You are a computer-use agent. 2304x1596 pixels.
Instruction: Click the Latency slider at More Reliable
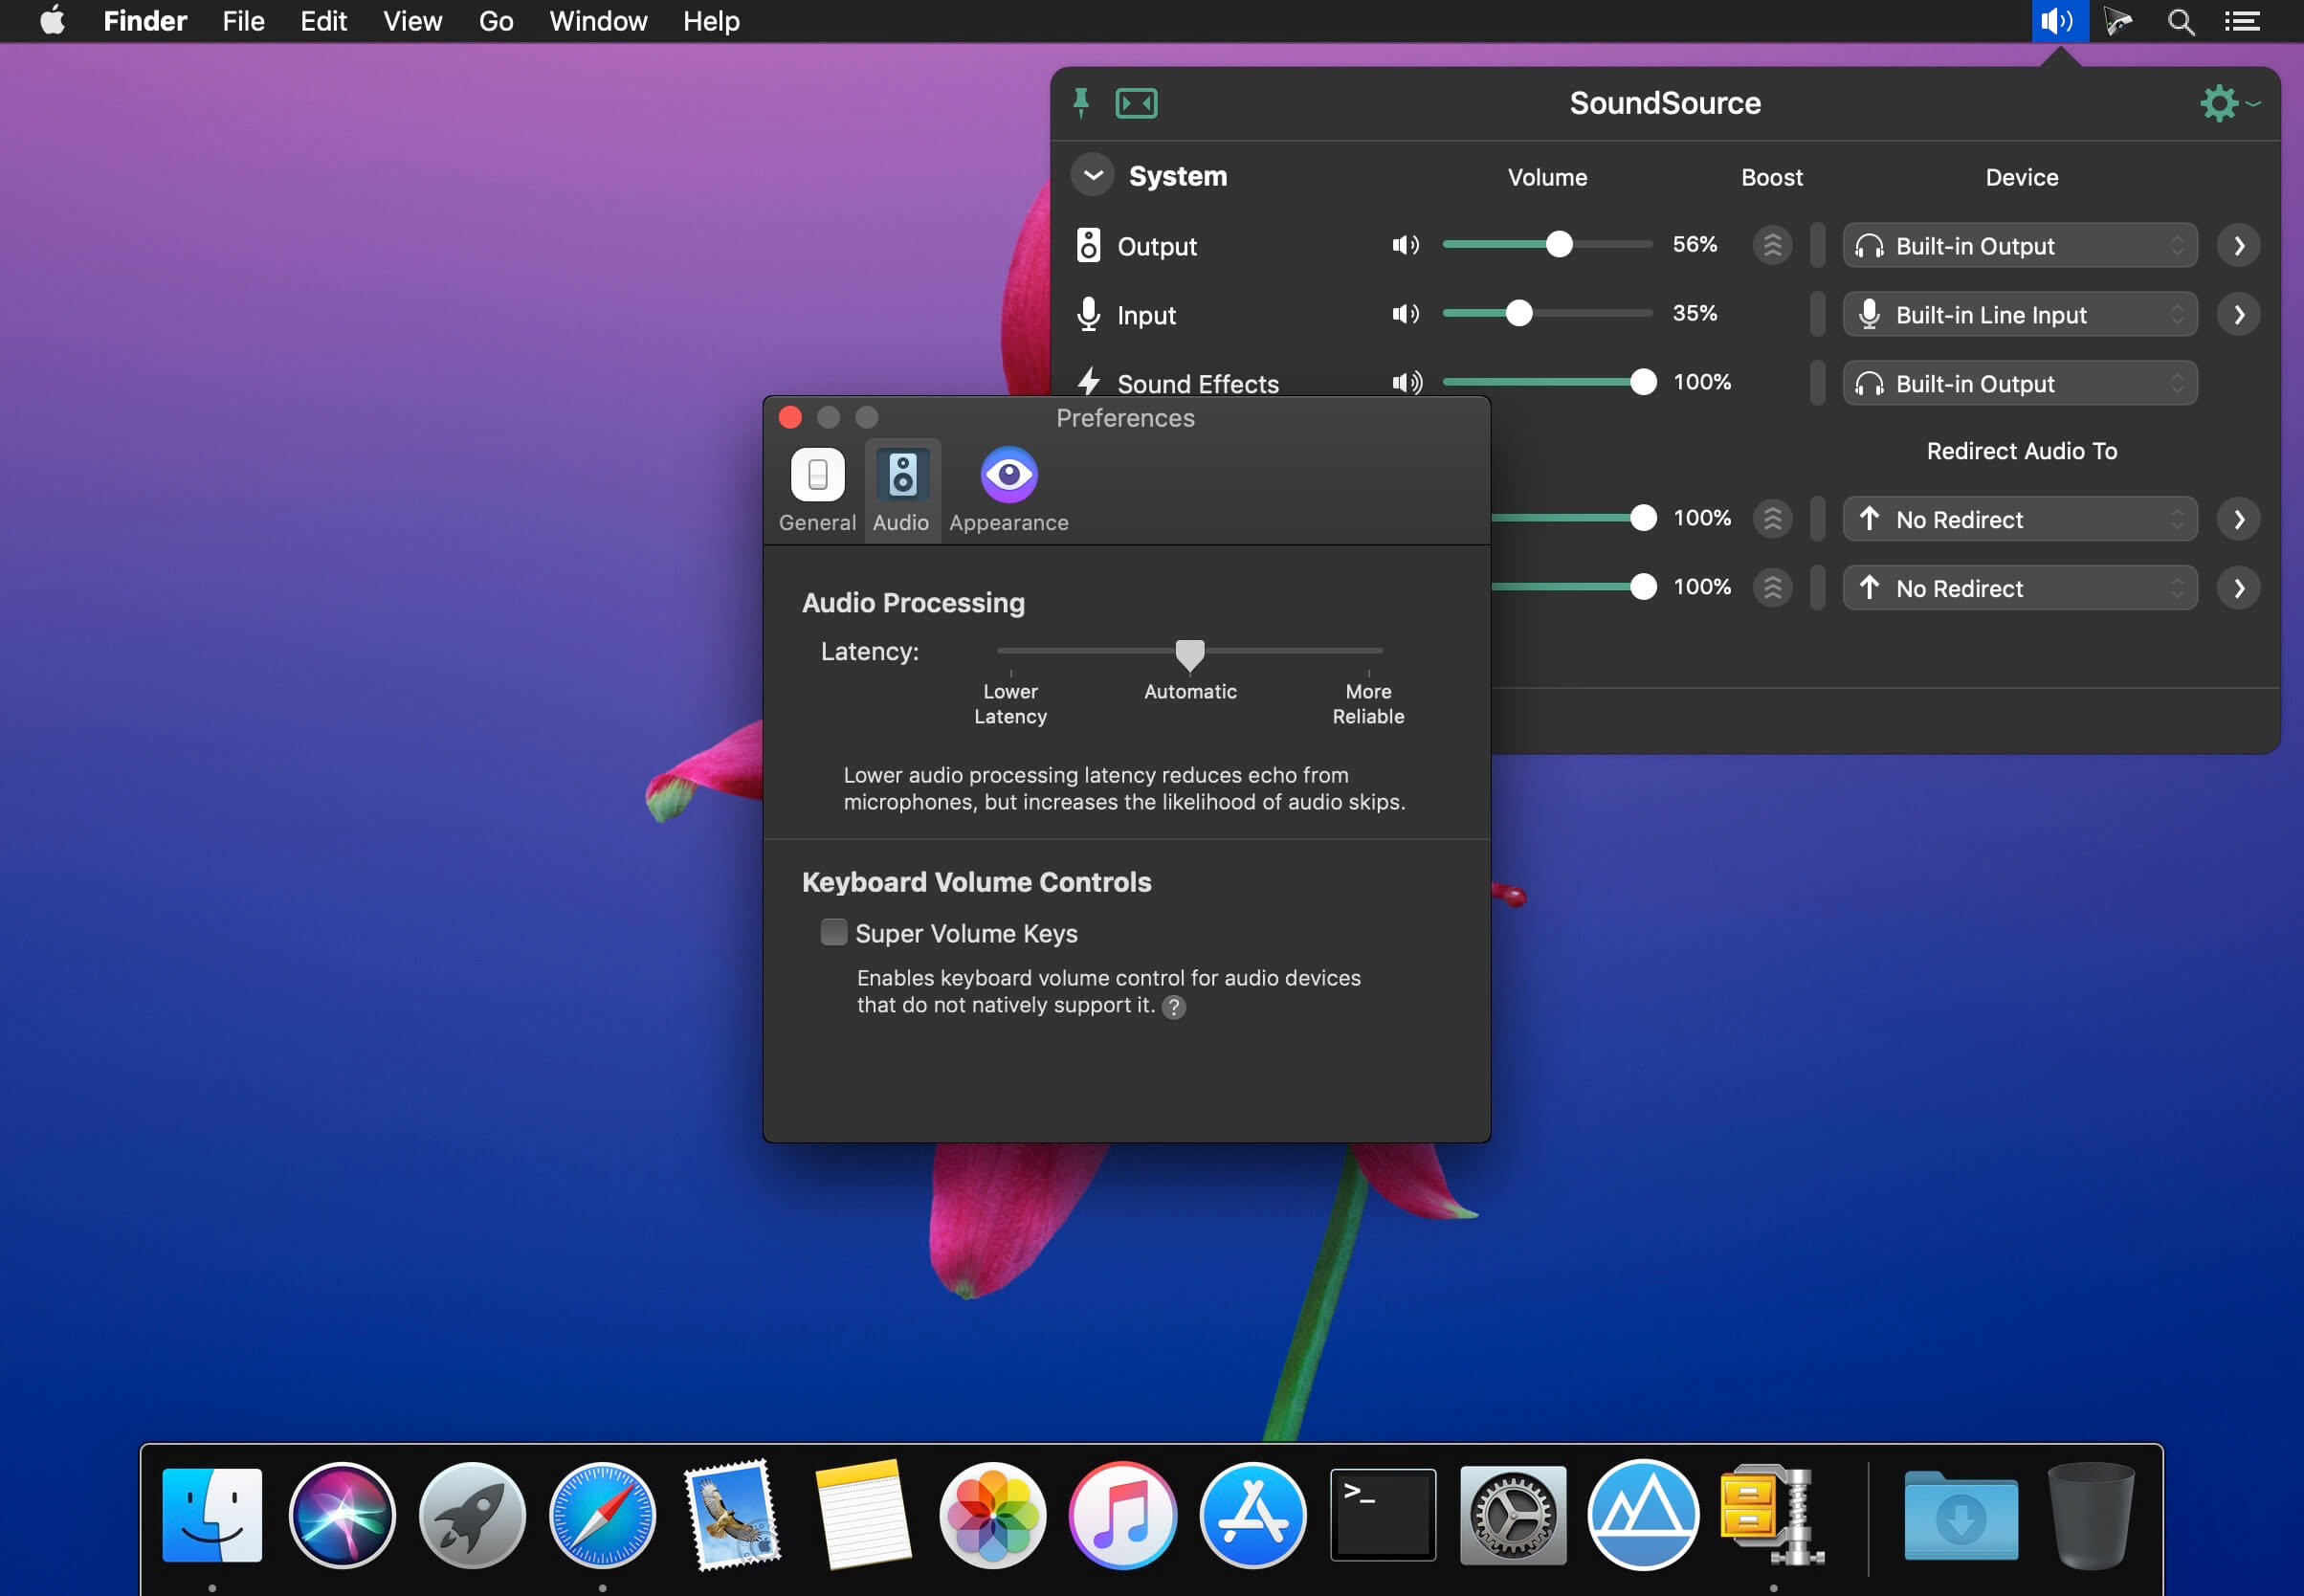coord(1368,651)
